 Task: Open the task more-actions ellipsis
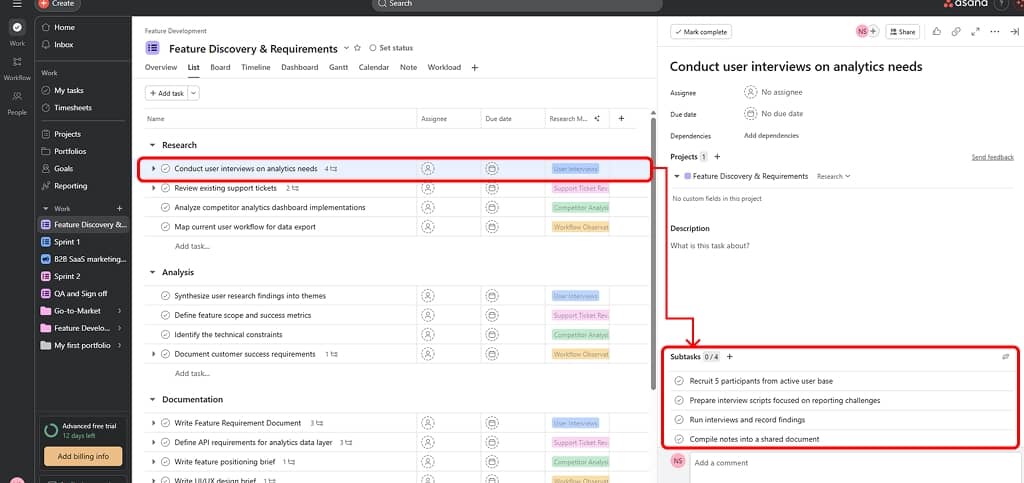coord(995,31)
